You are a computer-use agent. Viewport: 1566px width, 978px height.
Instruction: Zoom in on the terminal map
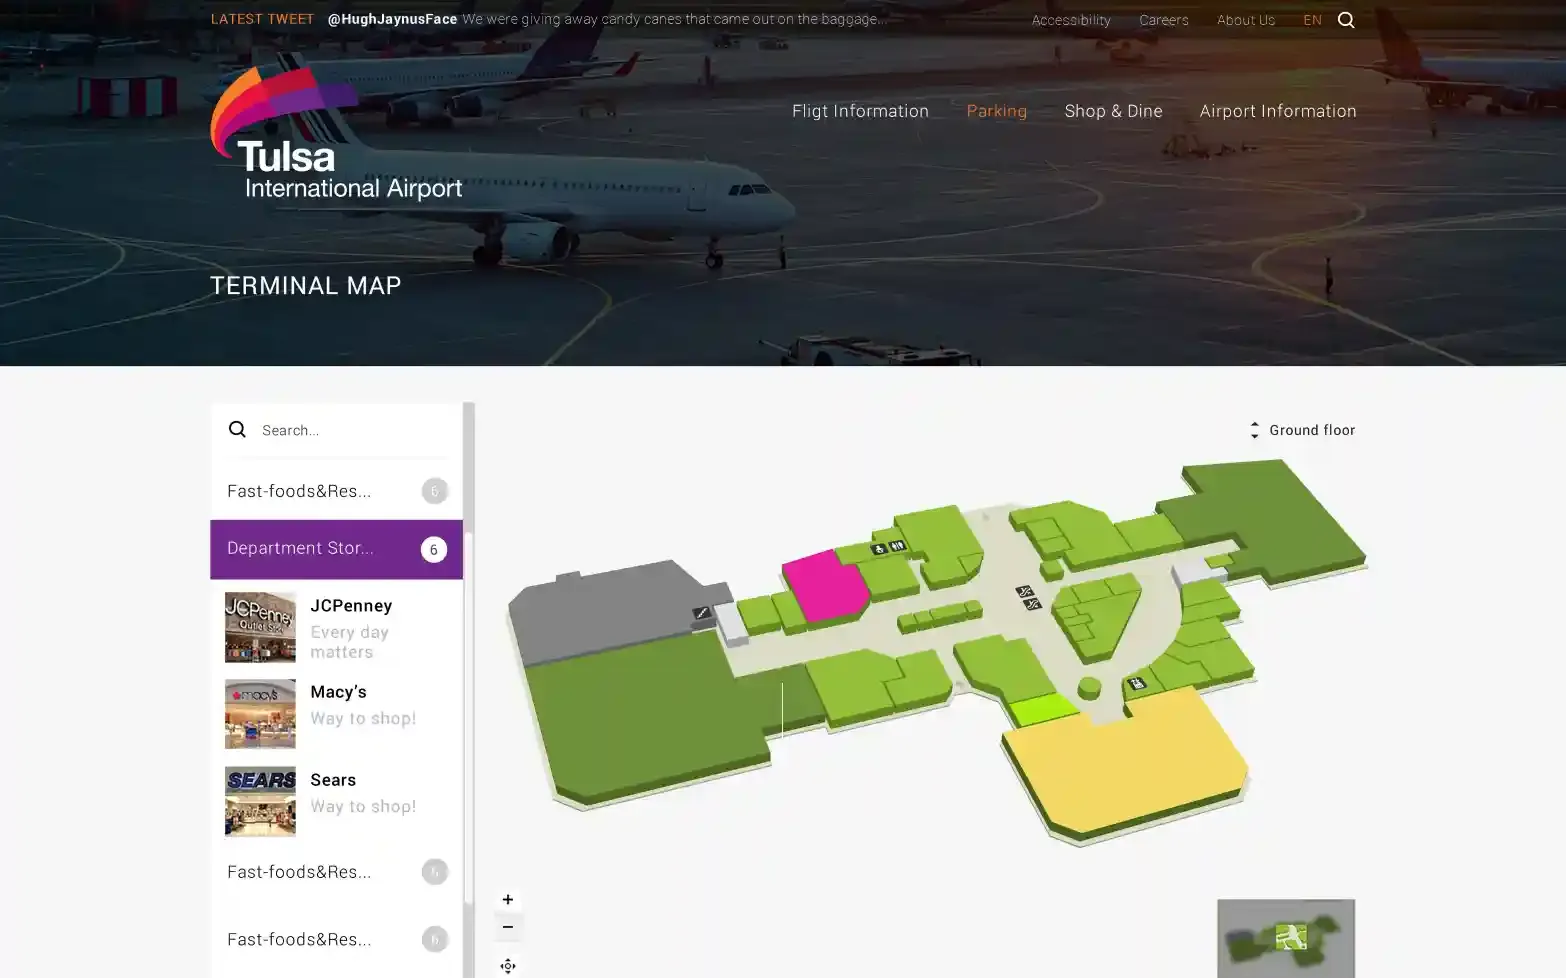(x=508, y=899)
